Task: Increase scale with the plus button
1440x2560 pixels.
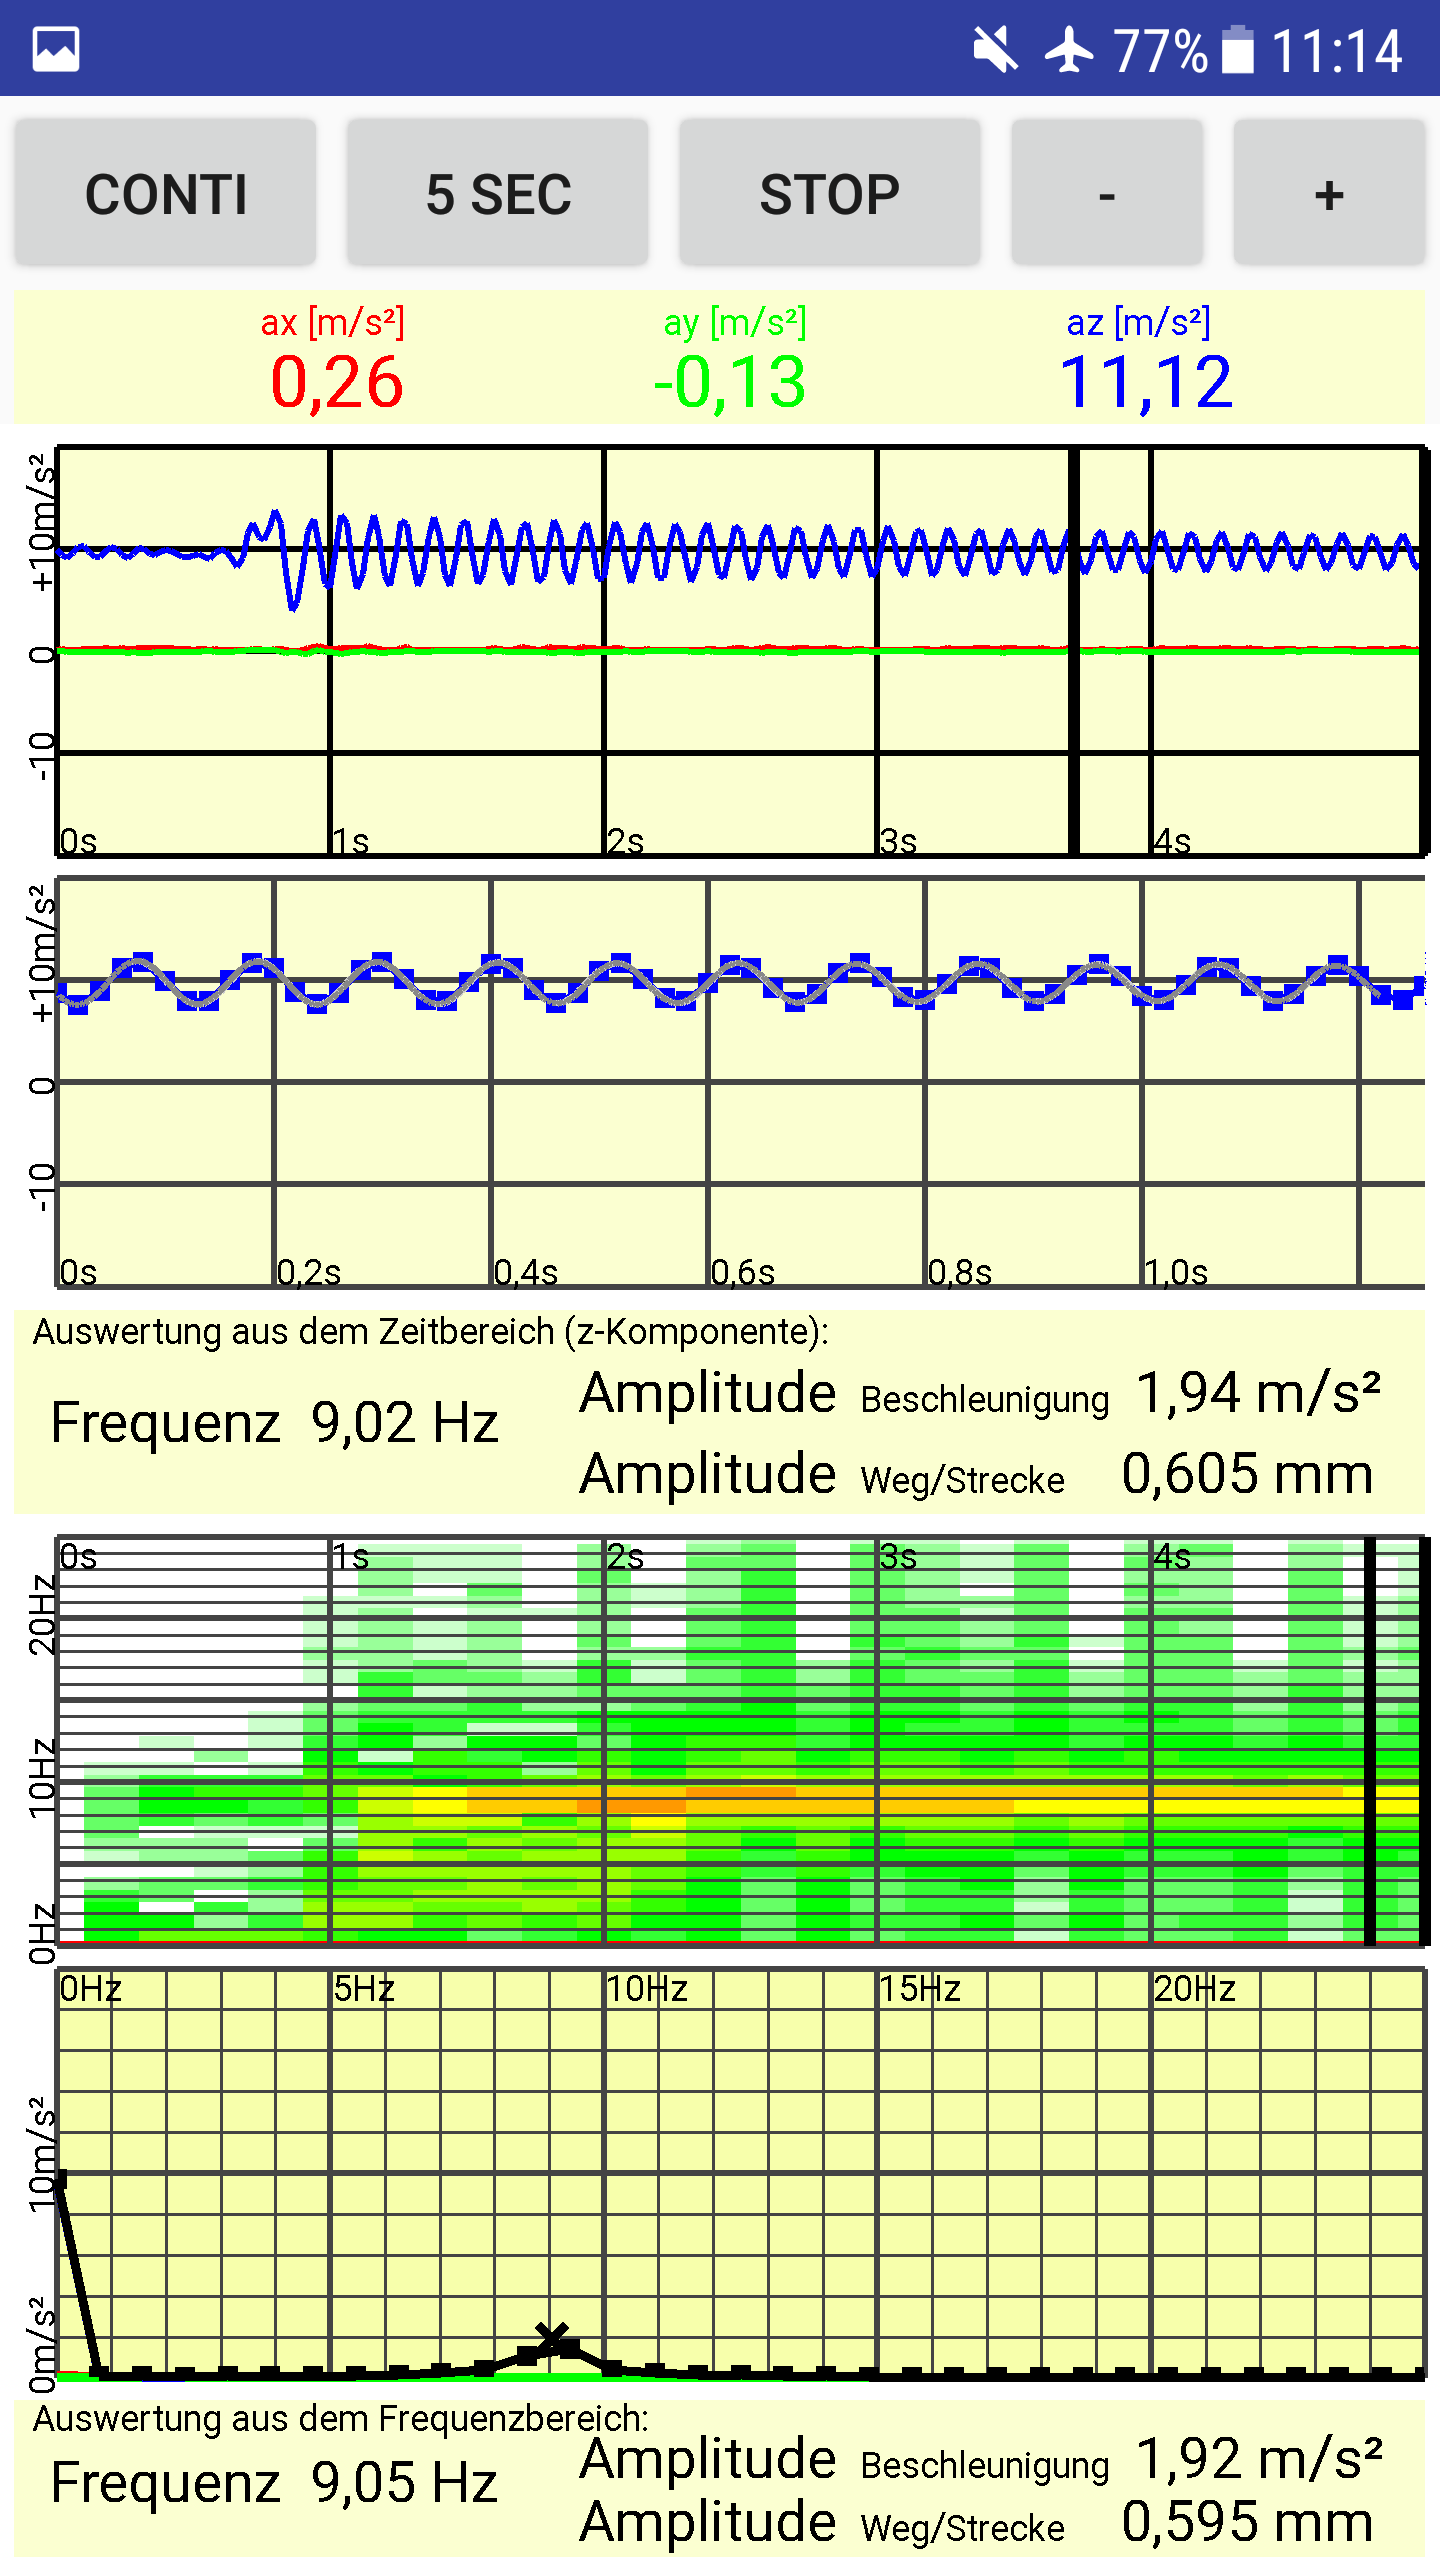Action: [x=1329, y=193]
